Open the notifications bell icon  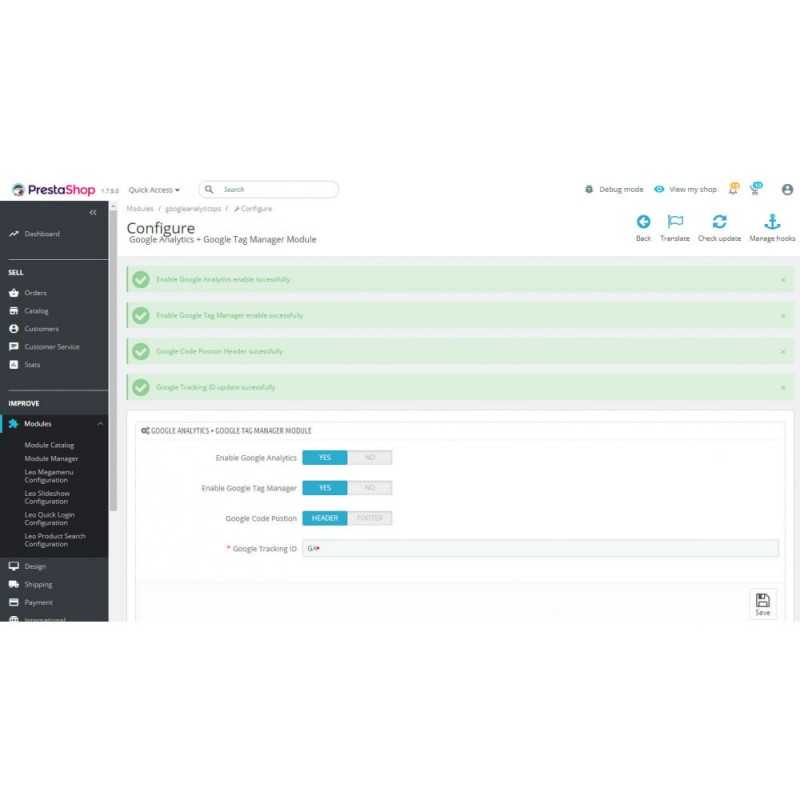[x=733, y=189]
